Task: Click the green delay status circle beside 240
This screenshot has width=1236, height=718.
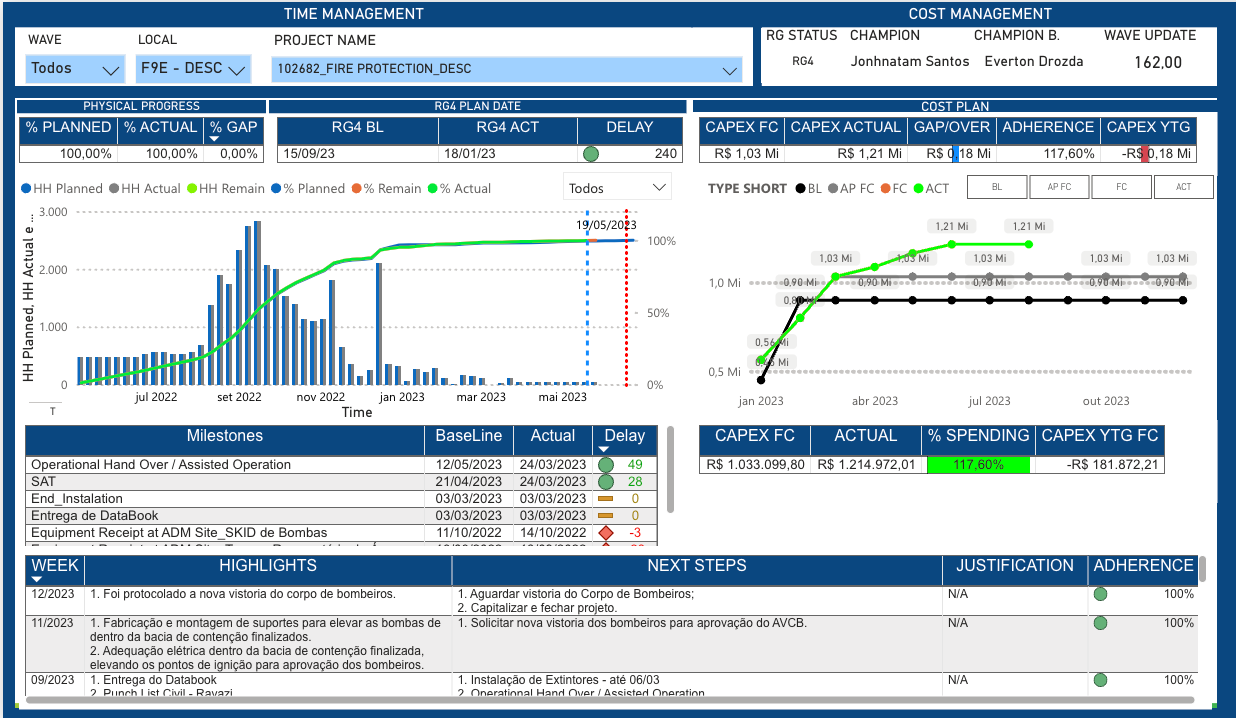Action: (591, 154)
